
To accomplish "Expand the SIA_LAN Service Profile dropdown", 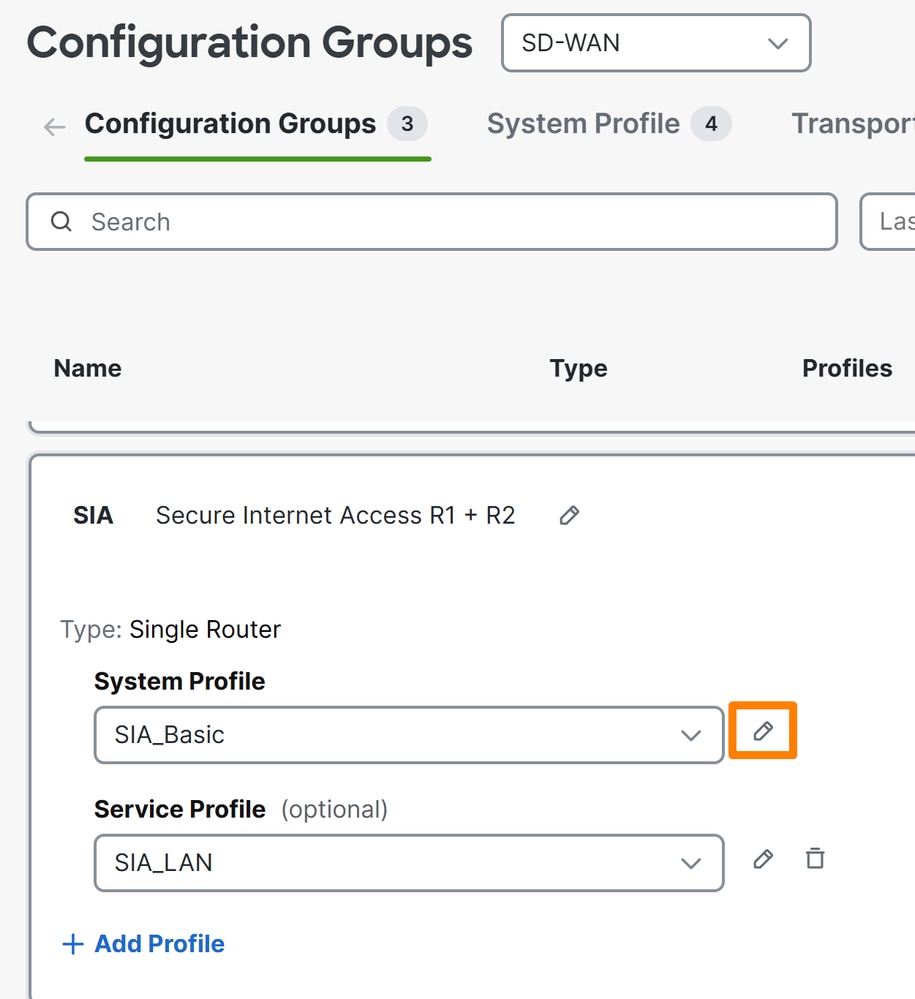I will click(691, 862).
